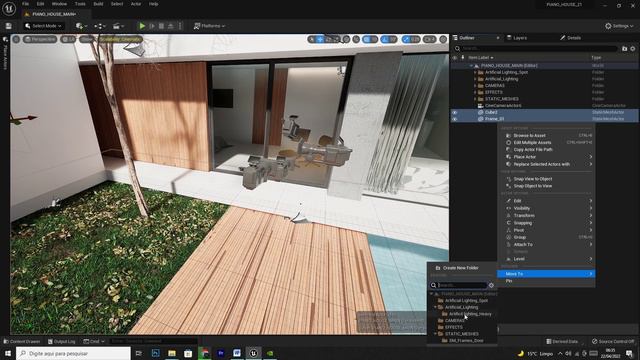This screenshot has height=360, width=640.
Task: Open the Outliner settings gear
Action: (x=633, y=49)
